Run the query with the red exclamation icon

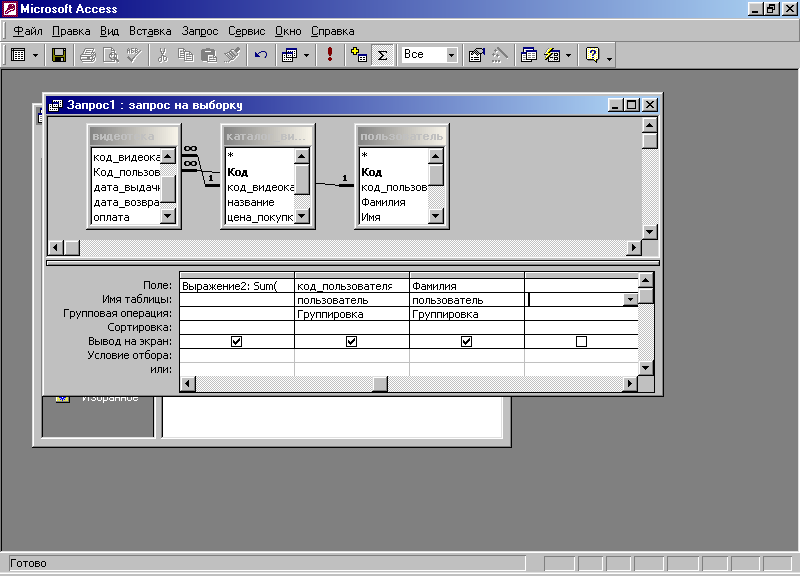click(x=330, y=55)
